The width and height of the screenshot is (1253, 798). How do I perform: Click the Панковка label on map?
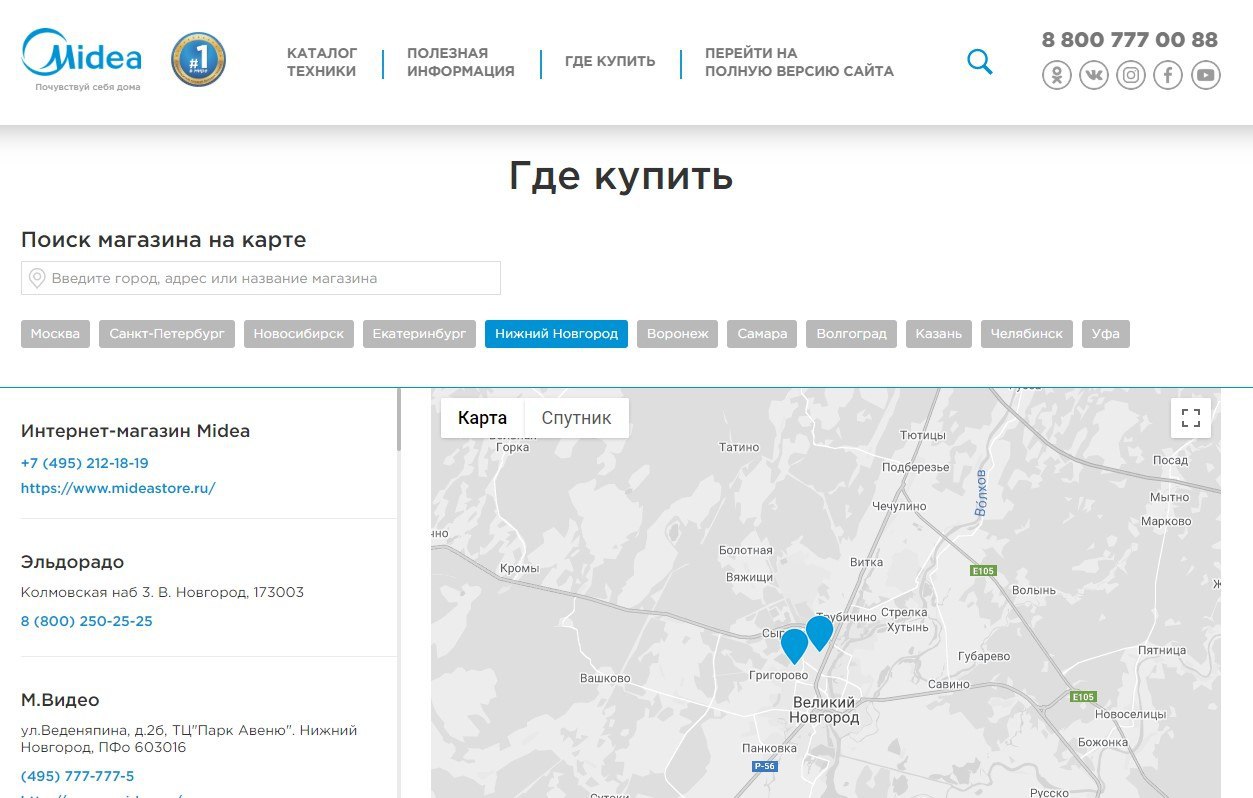(x=770, y=748)
